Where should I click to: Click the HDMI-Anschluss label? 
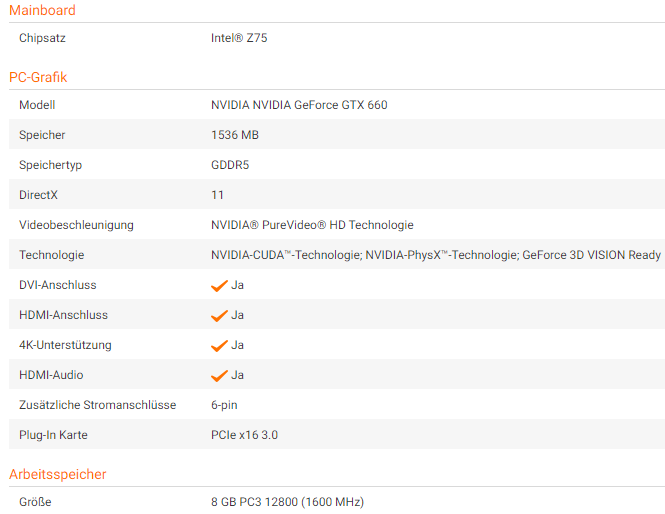click(64, 315)
